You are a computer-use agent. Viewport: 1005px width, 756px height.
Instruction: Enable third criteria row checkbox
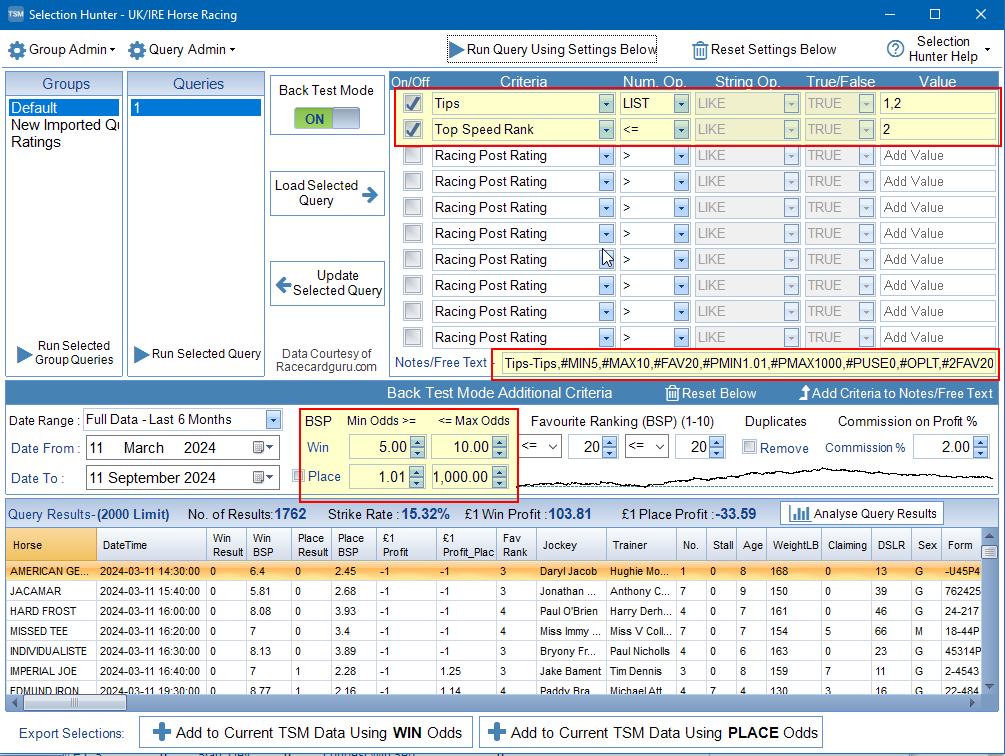[x=413, y=155]
